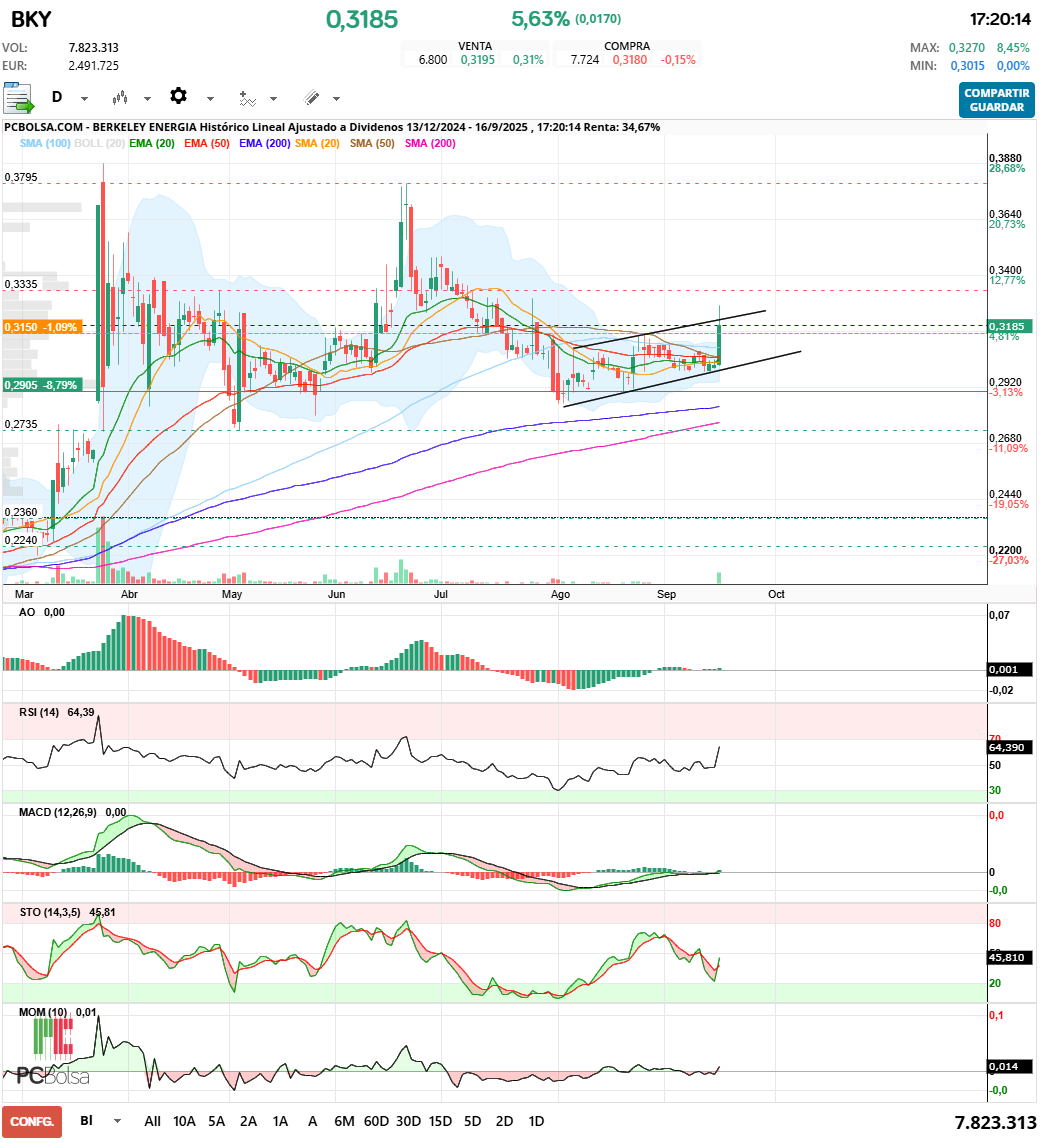Select the 5D time range
This screenshot has width=1050, height=1143.
472,1121
